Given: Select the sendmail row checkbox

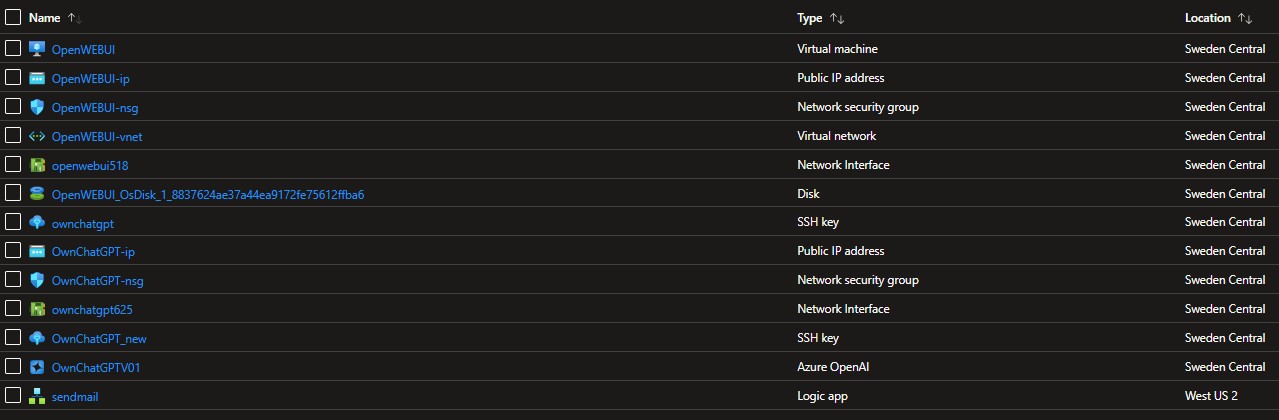Looking at the screenshot, I should click(x=13, y=396).
